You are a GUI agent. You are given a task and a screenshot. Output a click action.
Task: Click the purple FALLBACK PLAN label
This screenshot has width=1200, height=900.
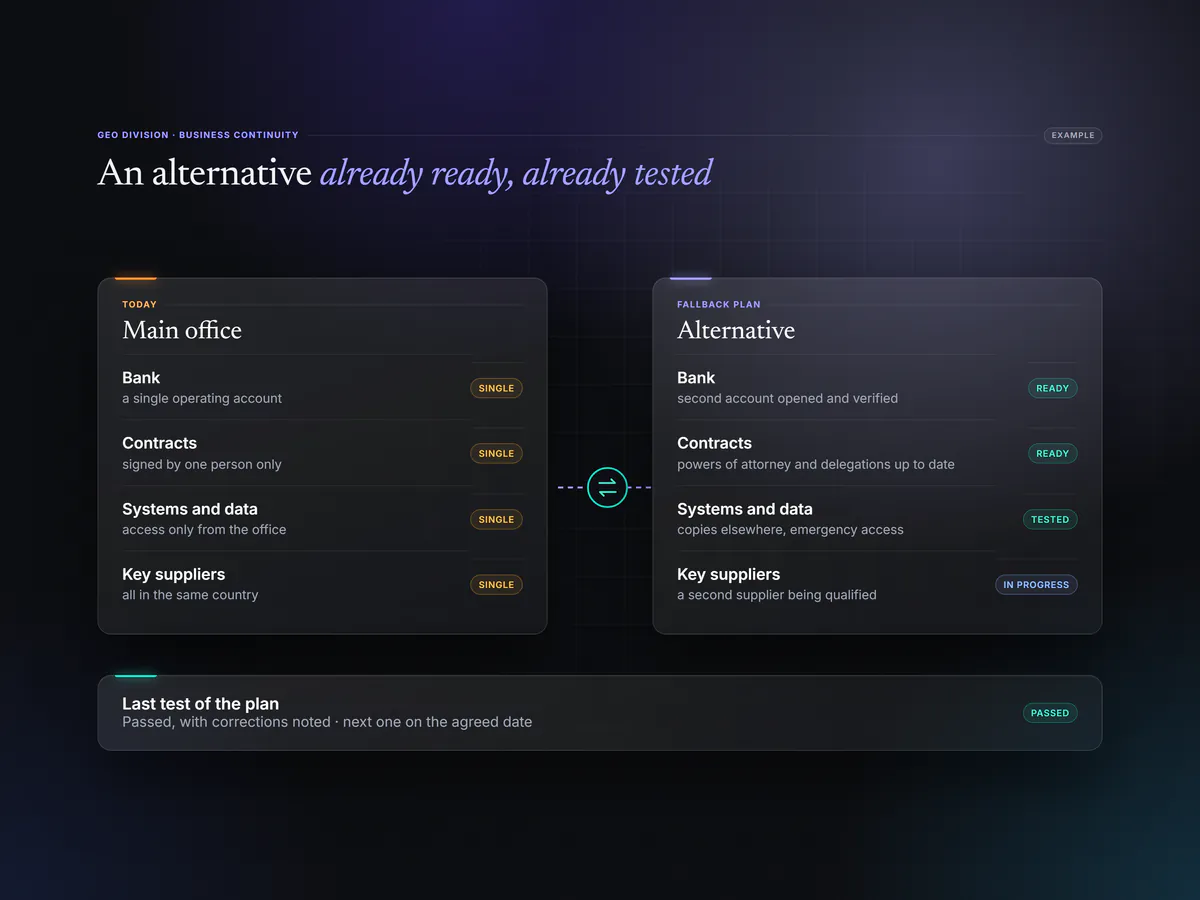click(719, 304)
